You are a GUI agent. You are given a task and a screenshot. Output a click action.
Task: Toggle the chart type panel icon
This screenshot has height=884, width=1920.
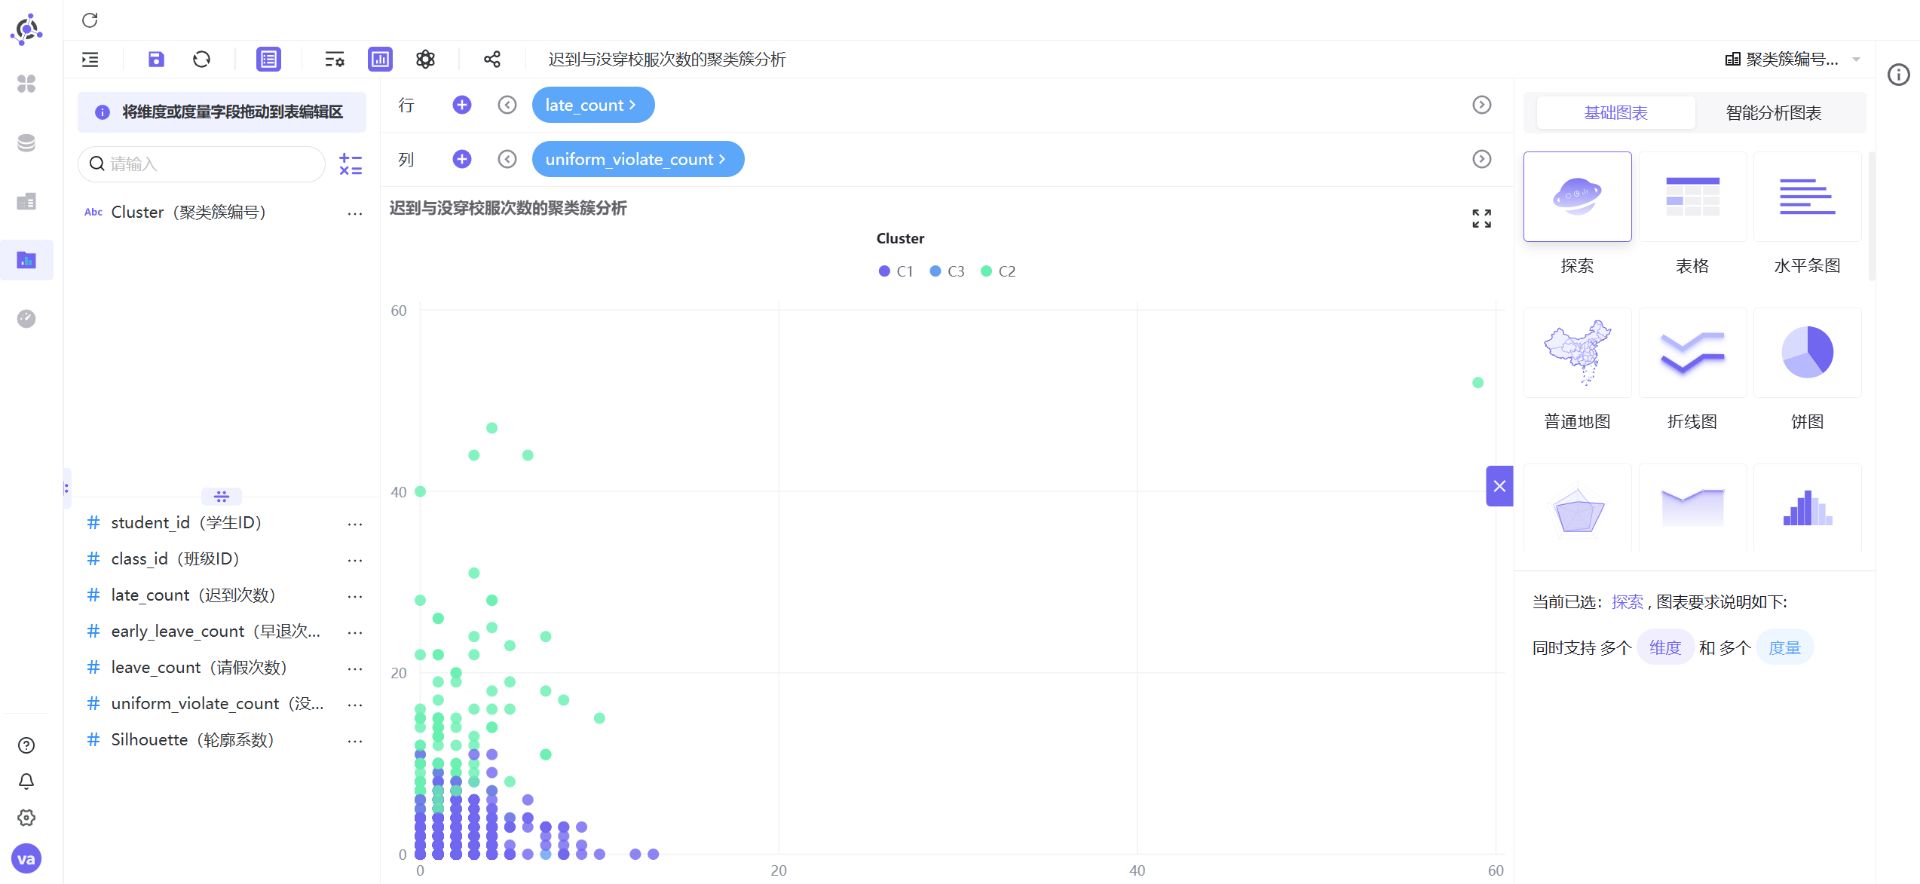tap(381, 59)
